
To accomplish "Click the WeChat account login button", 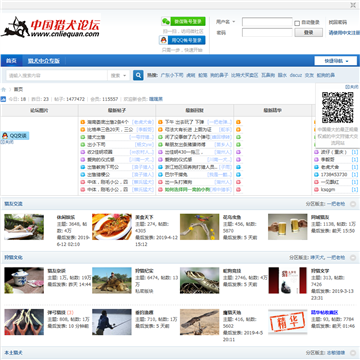I will [183, 21].
